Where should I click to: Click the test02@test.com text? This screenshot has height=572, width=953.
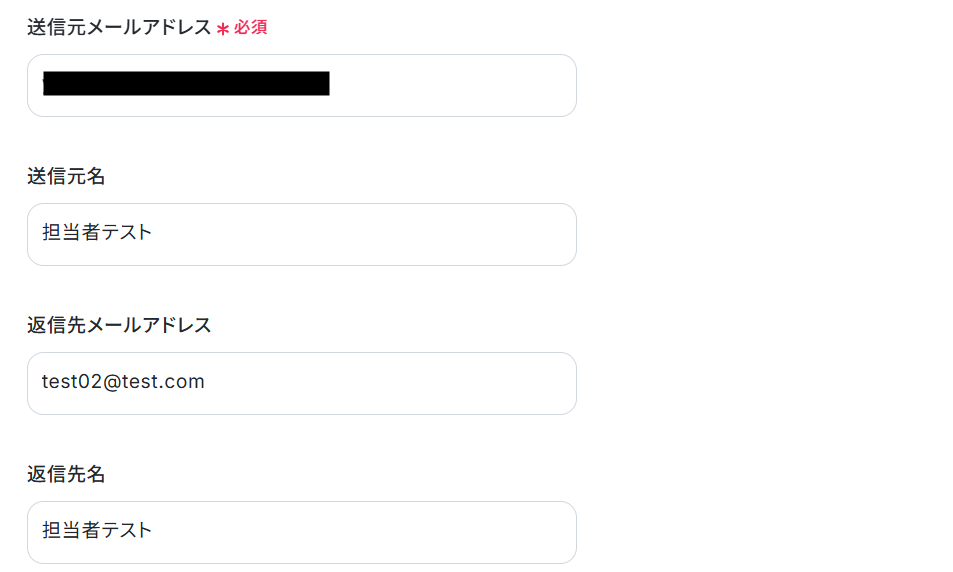point(123,382)
